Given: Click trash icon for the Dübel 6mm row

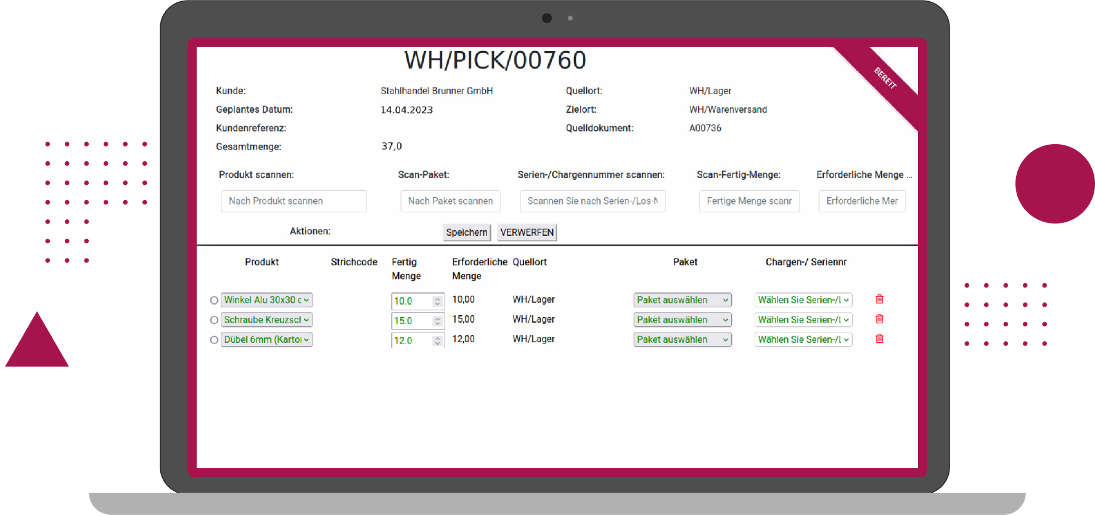Looking at the screenshot, I should pyautogui.click(x=879, y=339).
